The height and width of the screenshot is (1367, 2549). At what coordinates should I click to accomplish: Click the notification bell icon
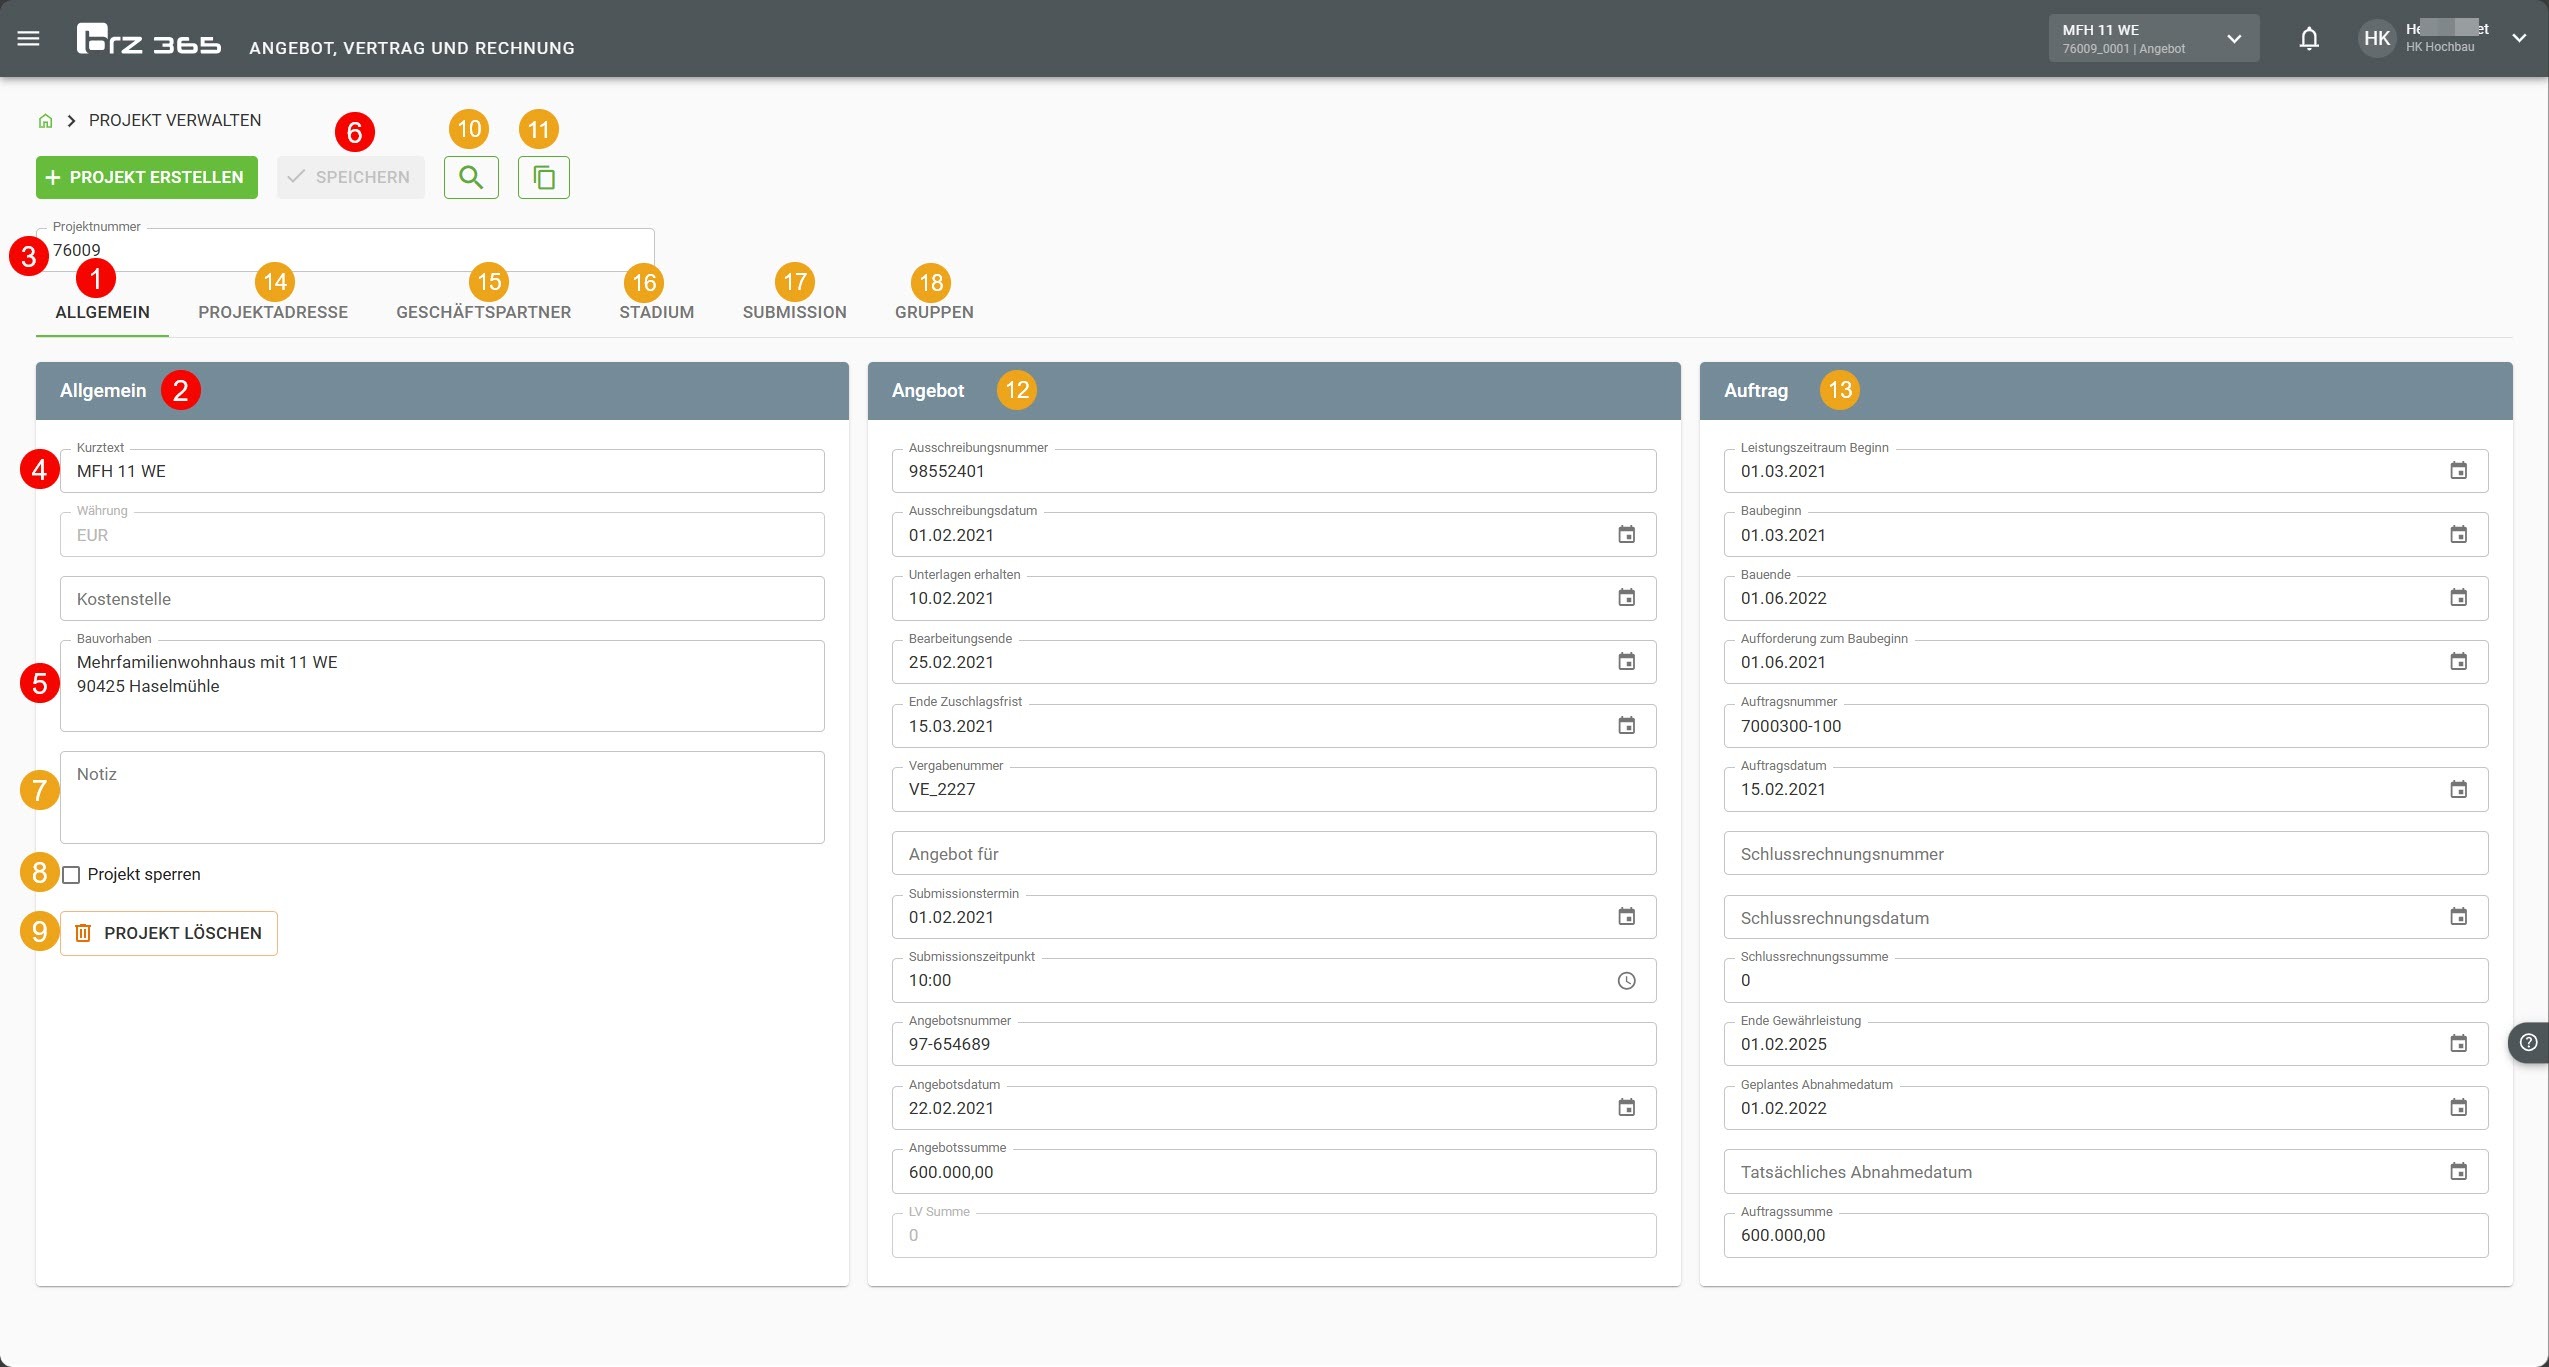2308,39
